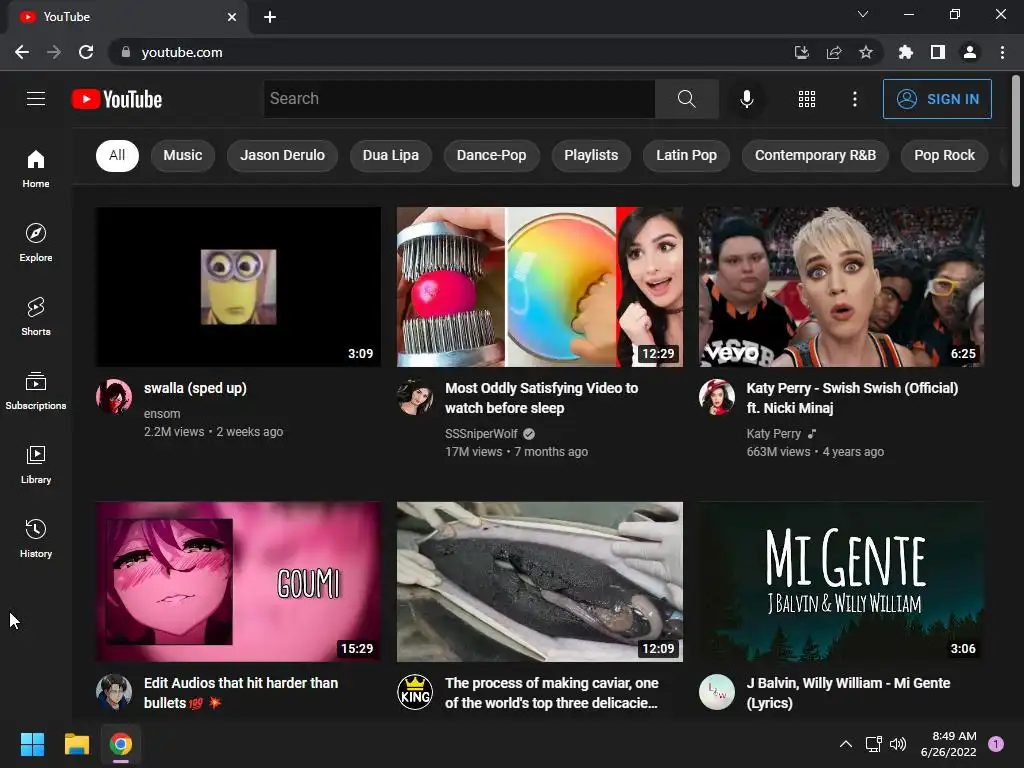
Task: Select the Music filter chip
Action: coord(183,155)
